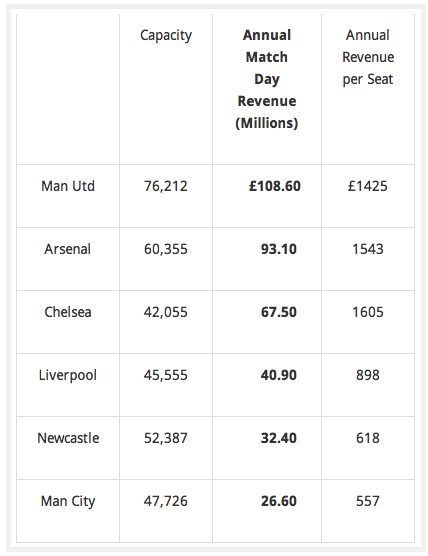Click Chelsea's 1605 revenue per seat
Screen dimensions: 428x556
(368, 312)
